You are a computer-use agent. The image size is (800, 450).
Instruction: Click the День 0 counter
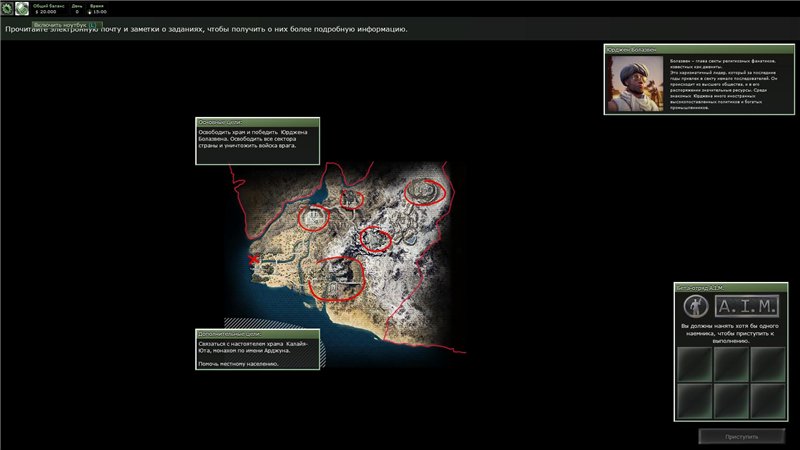77,9
